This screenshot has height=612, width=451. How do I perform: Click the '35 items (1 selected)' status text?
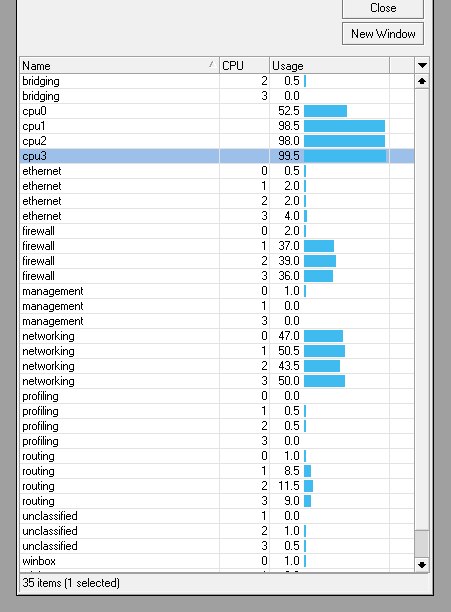[71, 583]
